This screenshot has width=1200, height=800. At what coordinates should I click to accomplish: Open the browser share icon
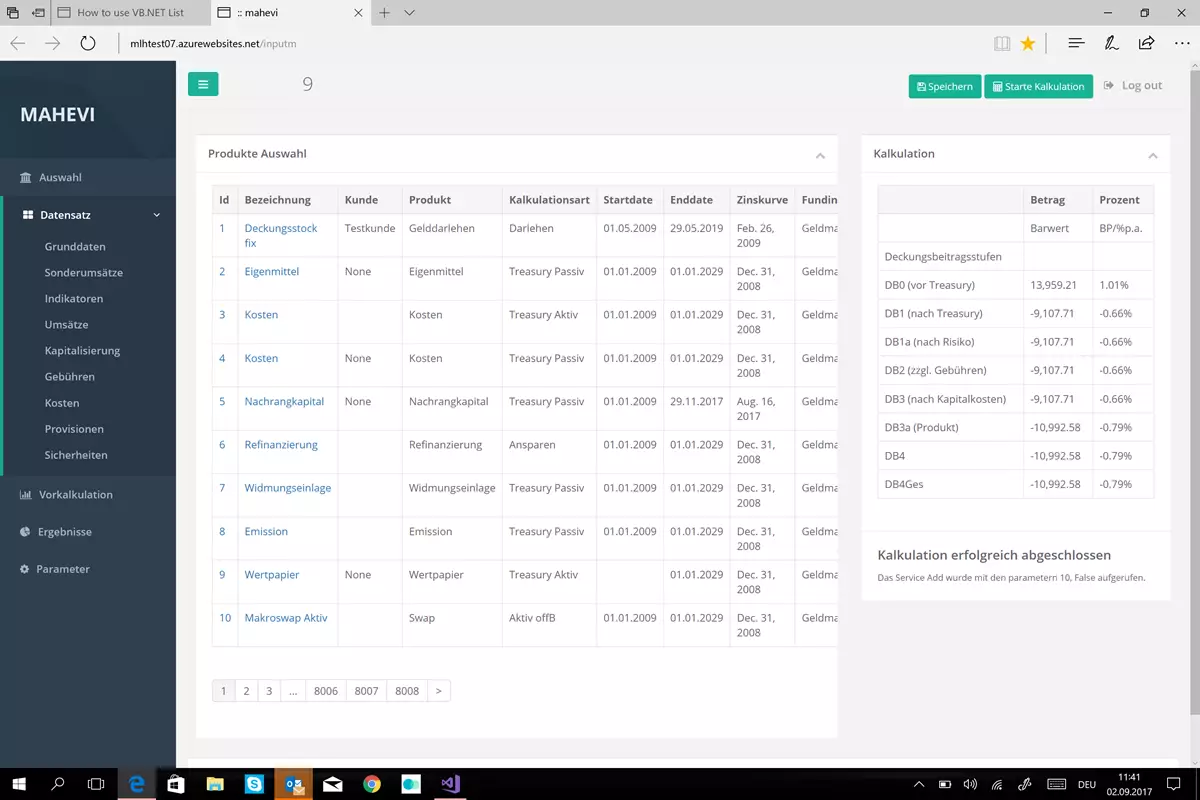[1146, 44]
